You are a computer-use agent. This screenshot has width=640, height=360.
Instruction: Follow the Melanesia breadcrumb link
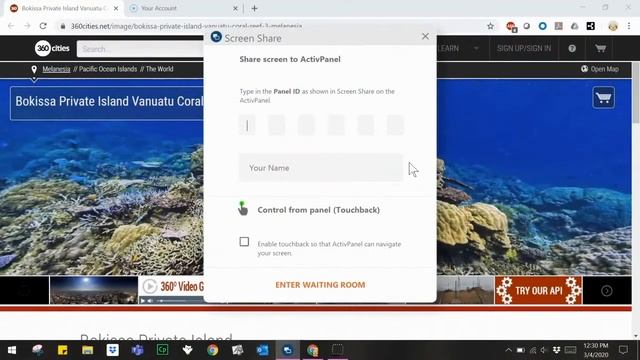pos(56,69)
